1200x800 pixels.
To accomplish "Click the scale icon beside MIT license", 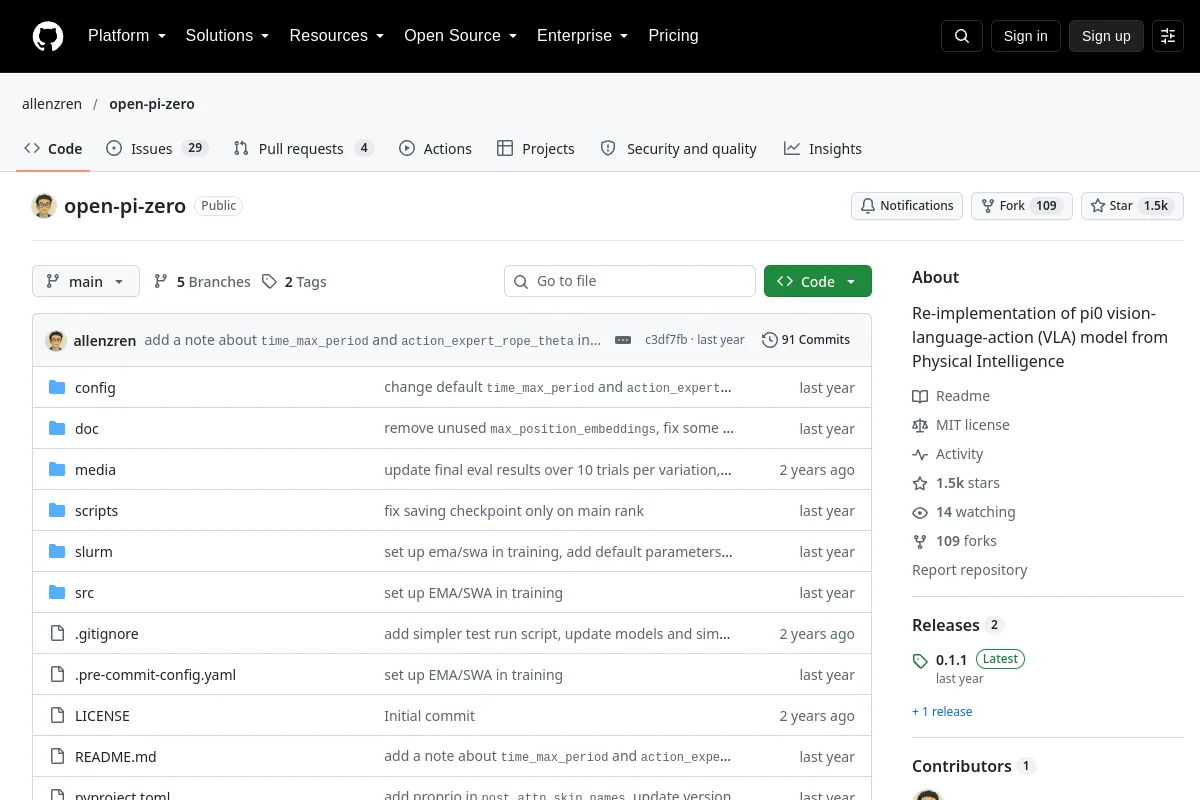I will [x=920, y=425].
